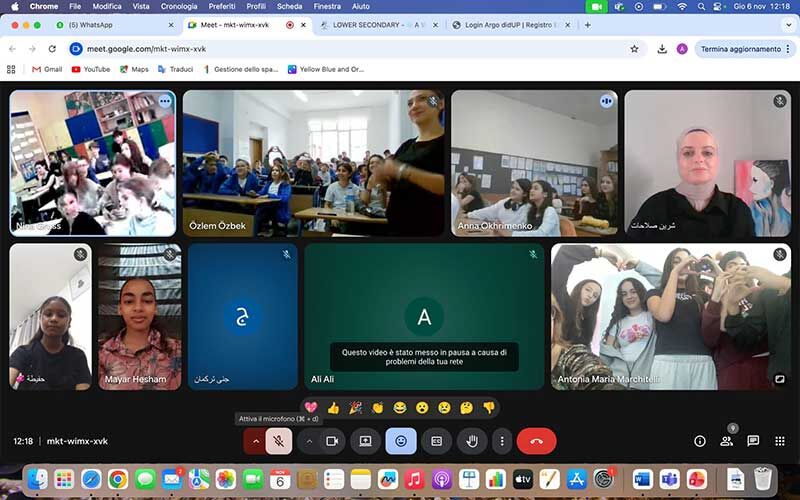The width and height of the screenshot is (800, 500).
Task: Send the surprised face reaction
Action: [x=422, y=408]
